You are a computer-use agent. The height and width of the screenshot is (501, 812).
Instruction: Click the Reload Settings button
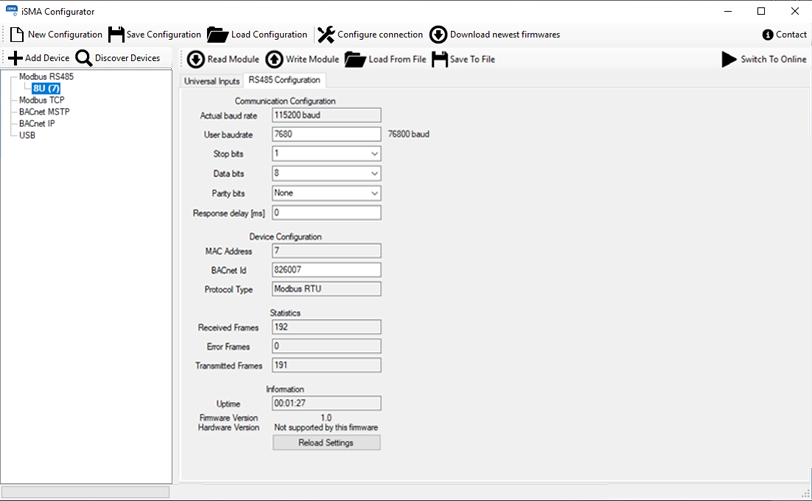click(326, 442)
